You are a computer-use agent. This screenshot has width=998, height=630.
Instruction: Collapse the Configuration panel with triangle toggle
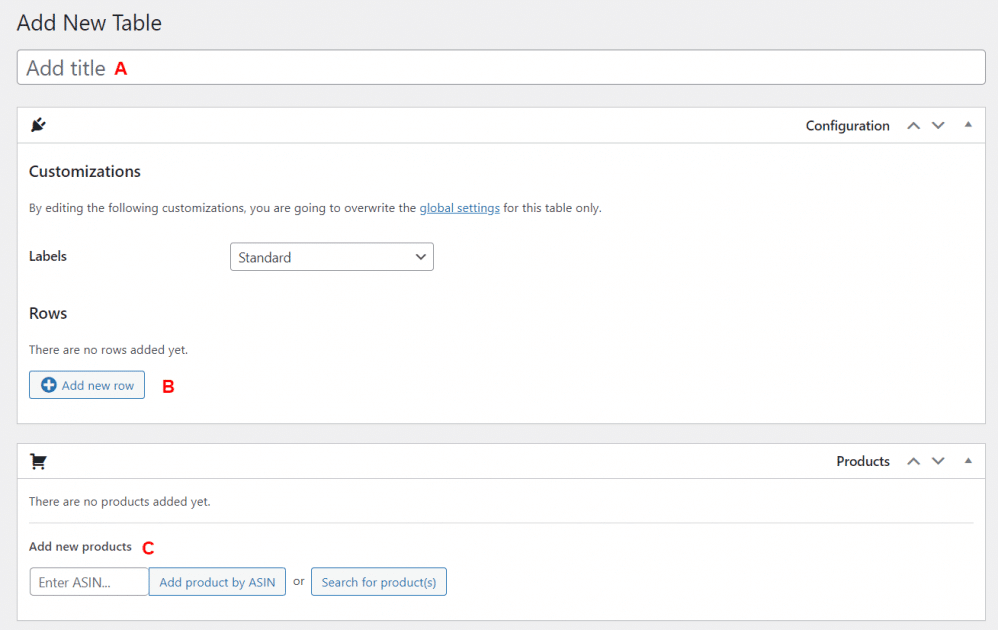[x=968, y=125]
